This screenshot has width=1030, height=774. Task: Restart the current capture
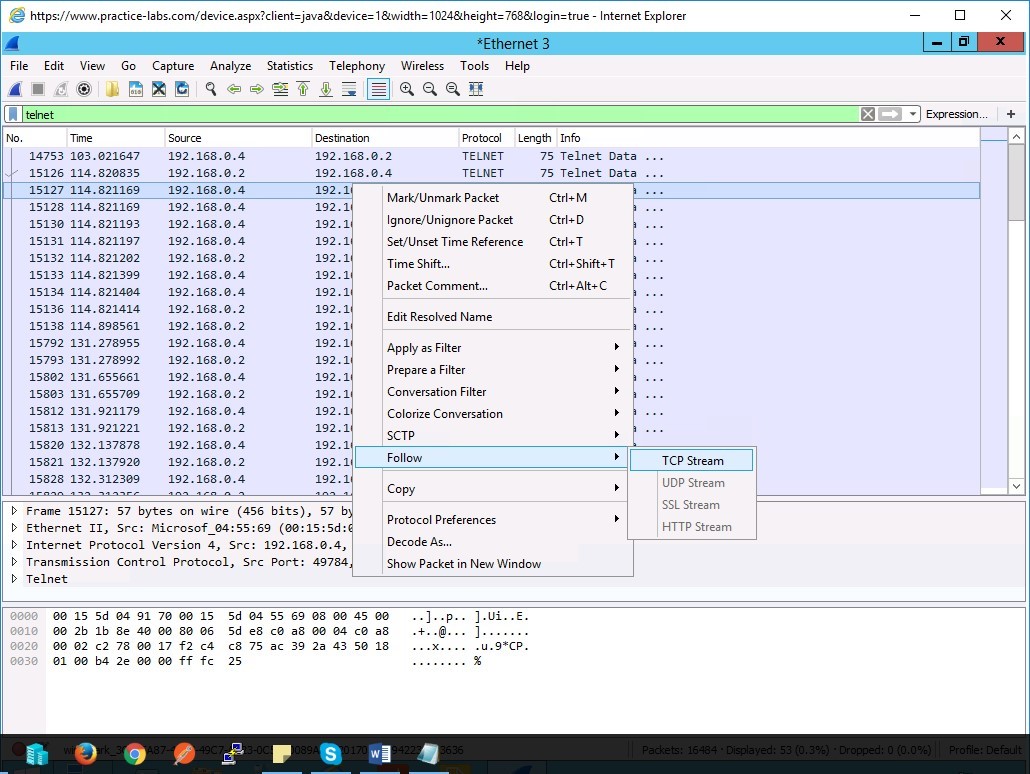point(60,89)
